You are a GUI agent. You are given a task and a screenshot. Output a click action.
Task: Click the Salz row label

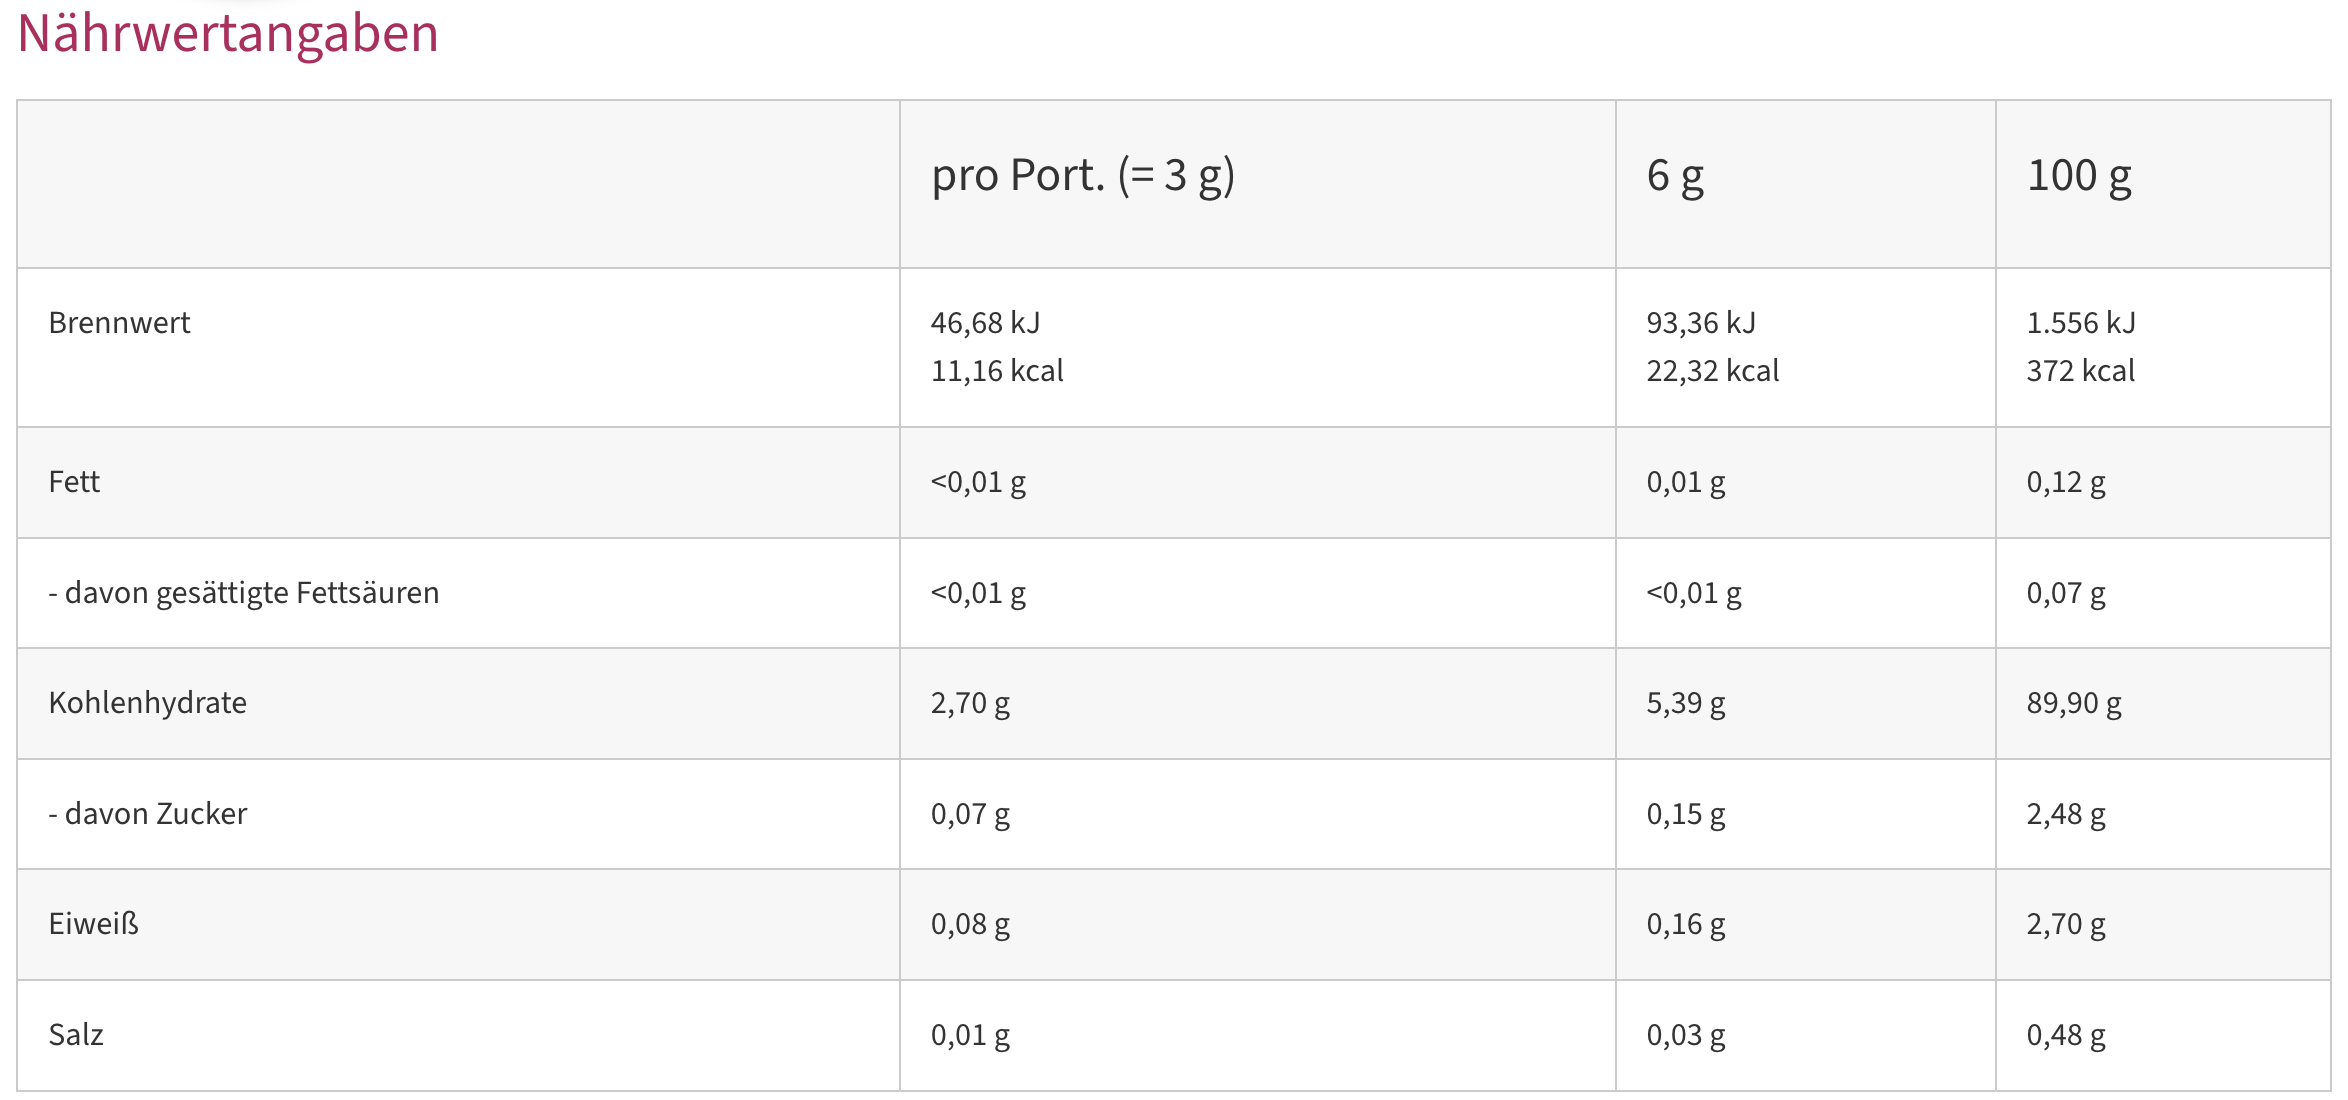[76, 1035]
